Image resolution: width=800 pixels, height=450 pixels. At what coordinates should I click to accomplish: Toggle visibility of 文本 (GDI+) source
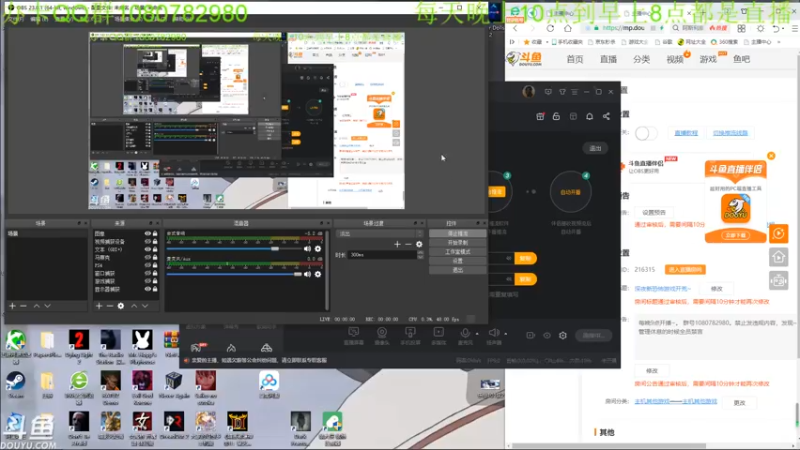(147, 249)
